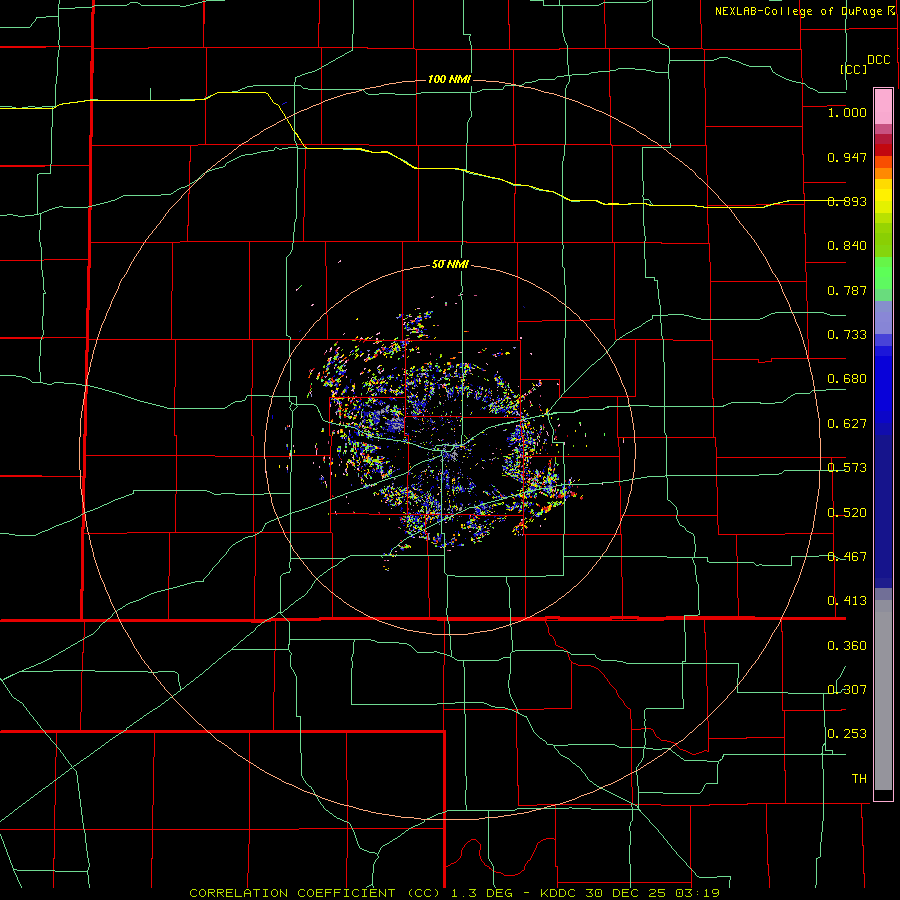Screen dimensions: 900x900
Task: Click the DCC label above the color scale
Action: pyautogui.click(x=879, y=60)
